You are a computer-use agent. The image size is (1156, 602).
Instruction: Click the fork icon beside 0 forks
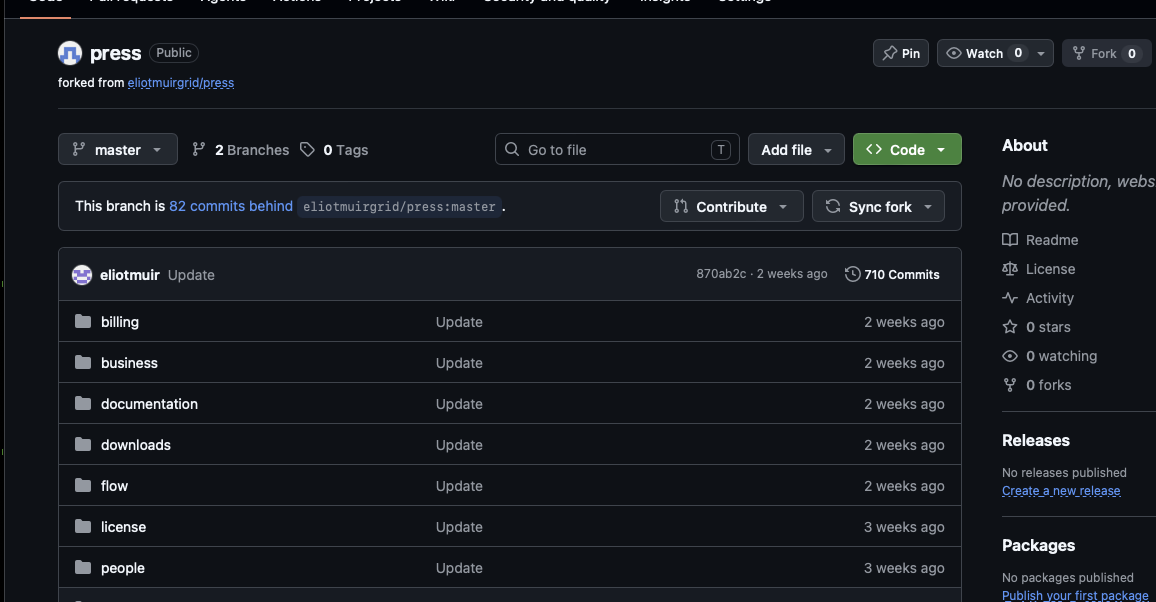point(1010,385)
